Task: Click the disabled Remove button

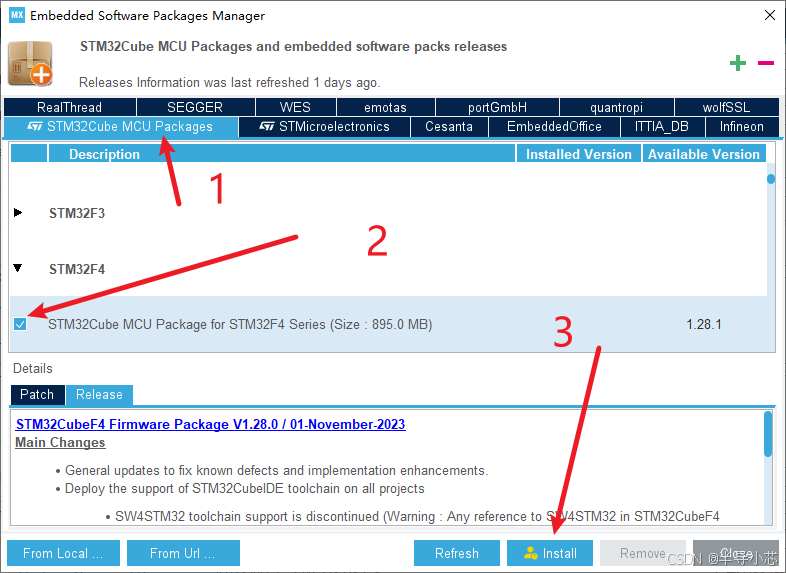Action: (643, 553)
